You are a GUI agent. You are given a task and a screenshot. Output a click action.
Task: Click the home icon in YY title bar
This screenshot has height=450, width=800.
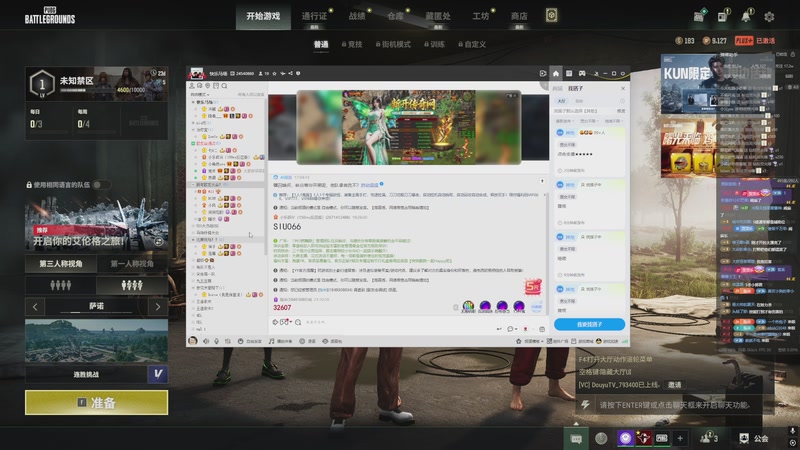coord(556,73)
